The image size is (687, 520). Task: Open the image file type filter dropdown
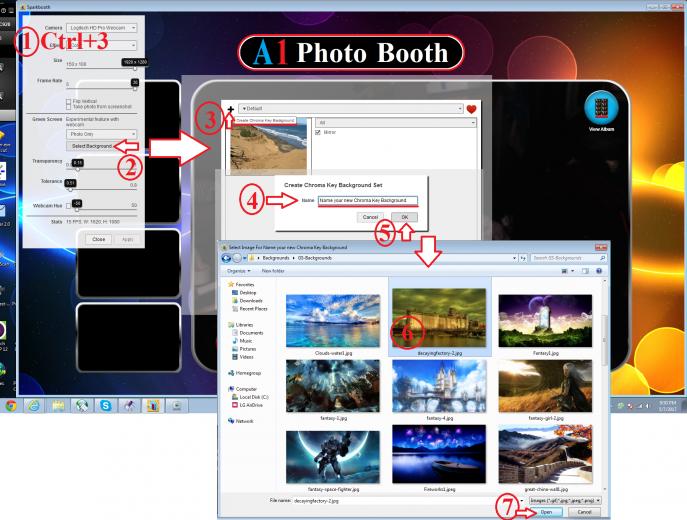(565, 500)
